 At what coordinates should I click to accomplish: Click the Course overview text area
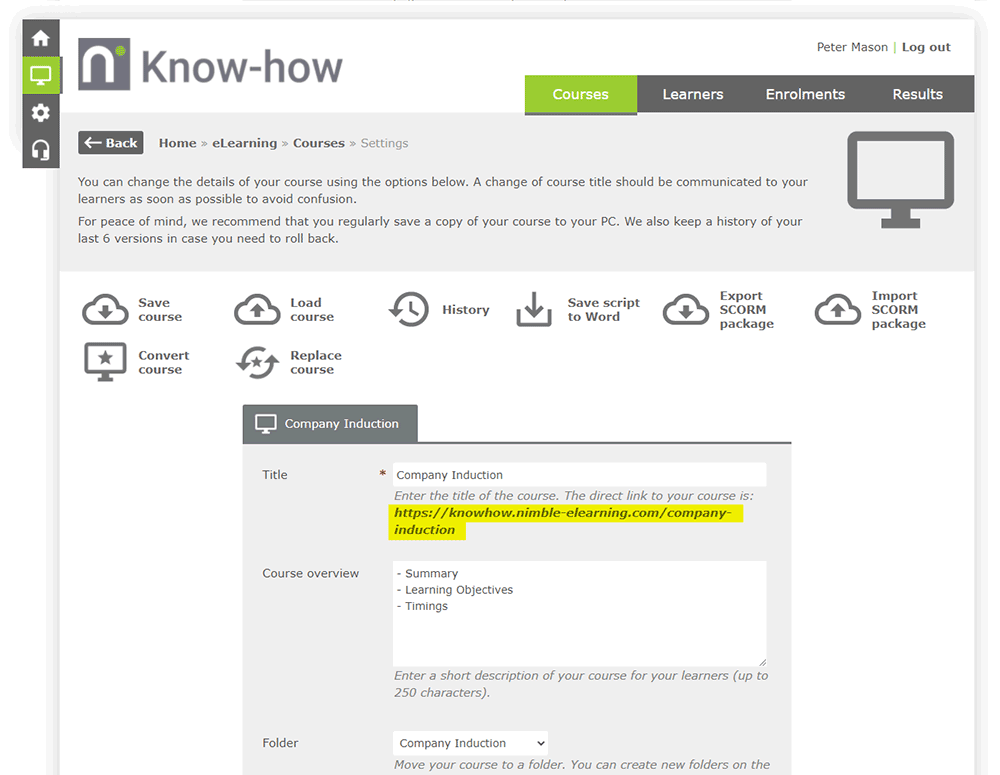pos(580,610)
